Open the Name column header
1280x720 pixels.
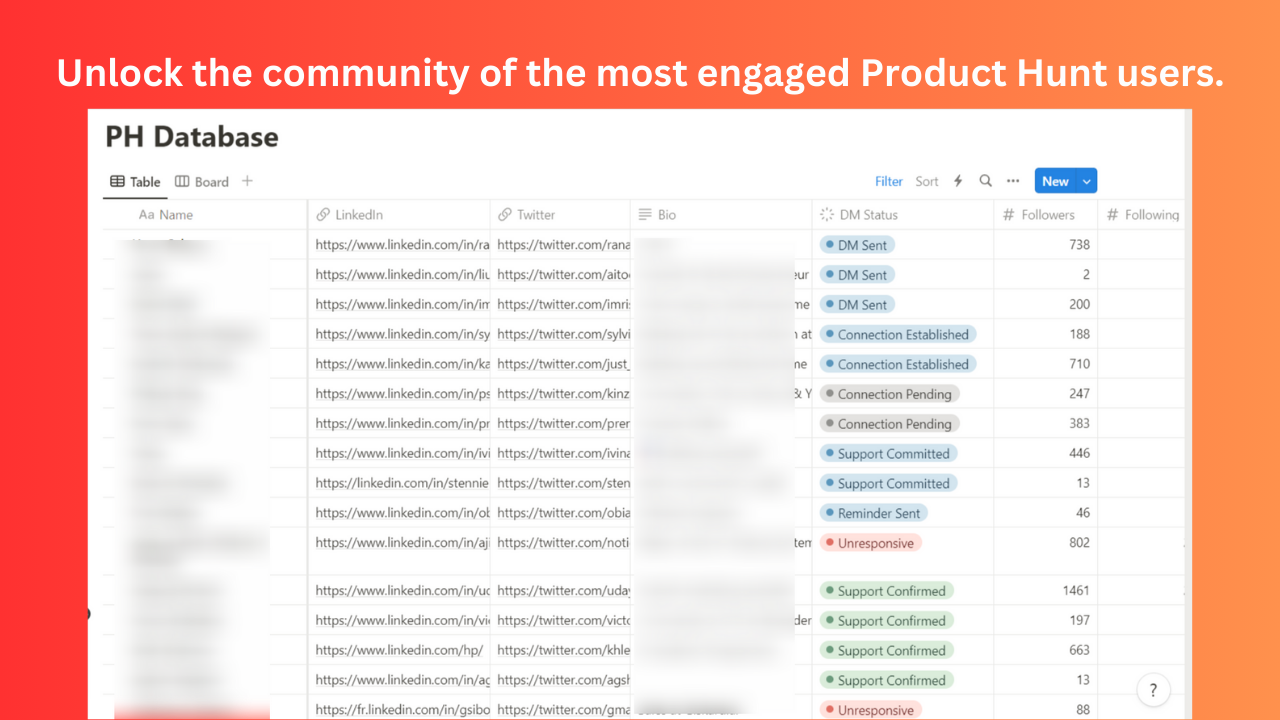[x=166, y=215]
